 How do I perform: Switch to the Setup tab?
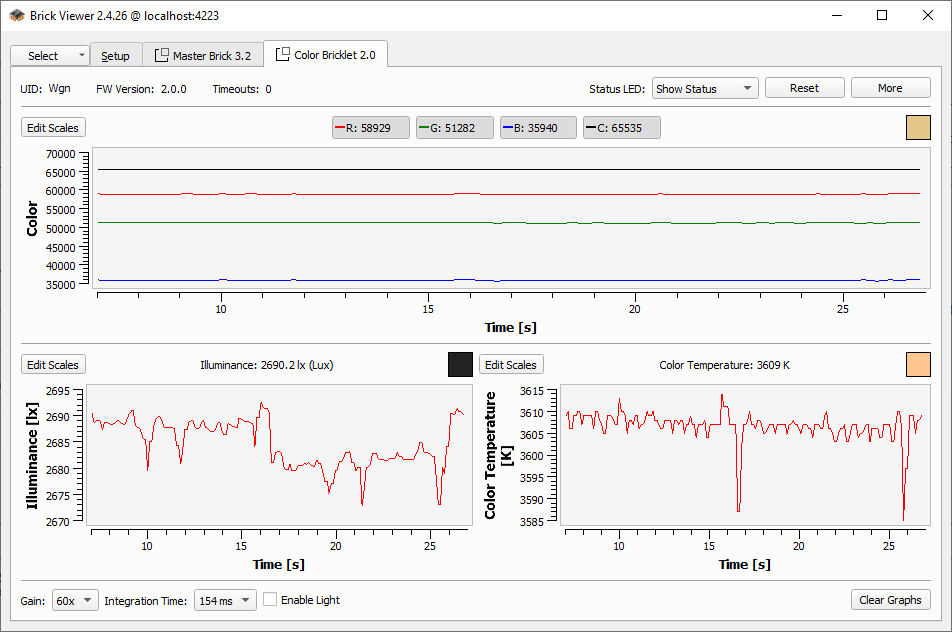tap(115, 56)
